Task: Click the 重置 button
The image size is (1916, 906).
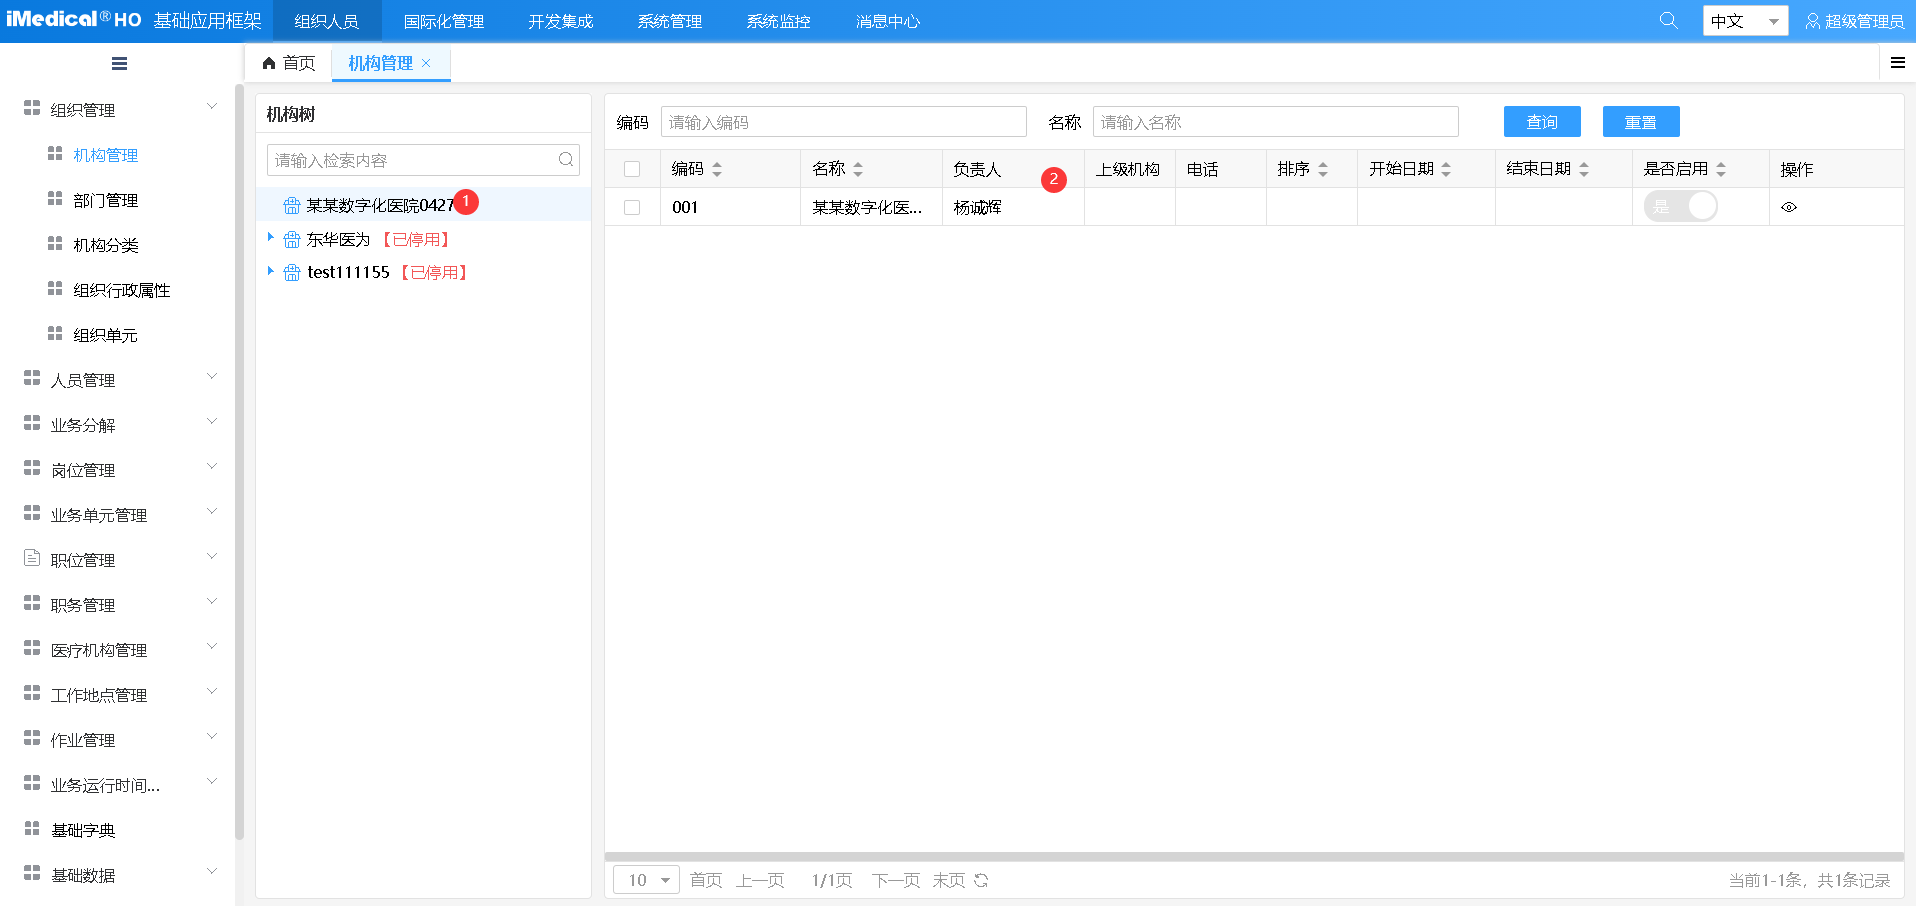Action: click(x=1640, y=122)
